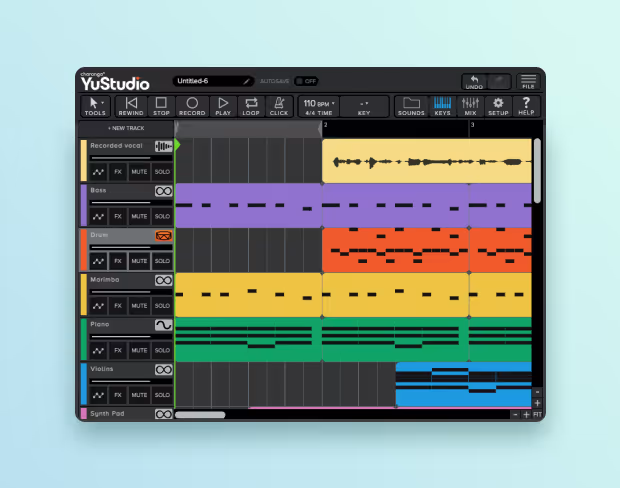
Task: Zoom to fit with FIT button
Action: 537,415
